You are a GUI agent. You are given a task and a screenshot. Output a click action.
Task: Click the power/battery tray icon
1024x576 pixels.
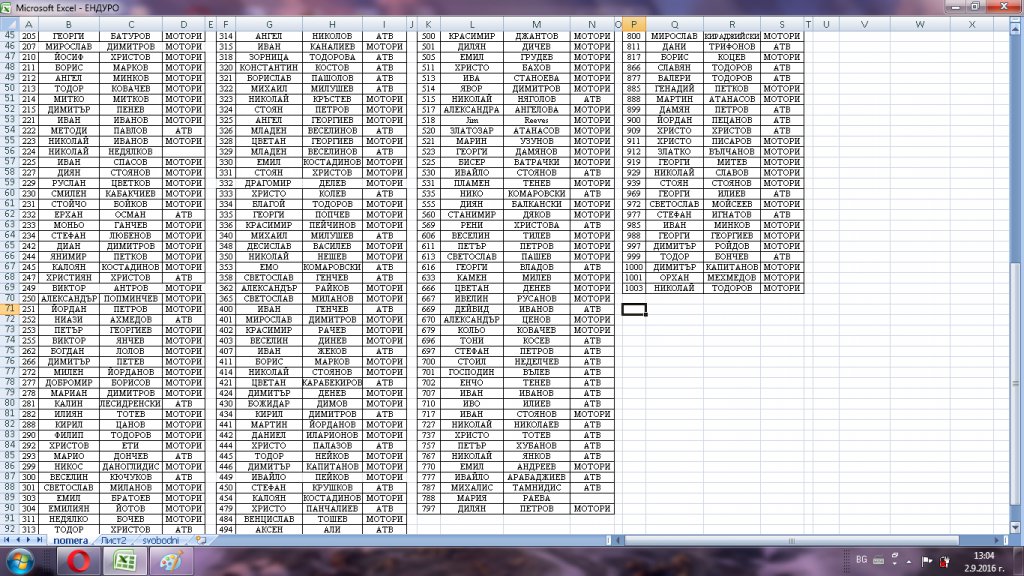coord(943,562)
